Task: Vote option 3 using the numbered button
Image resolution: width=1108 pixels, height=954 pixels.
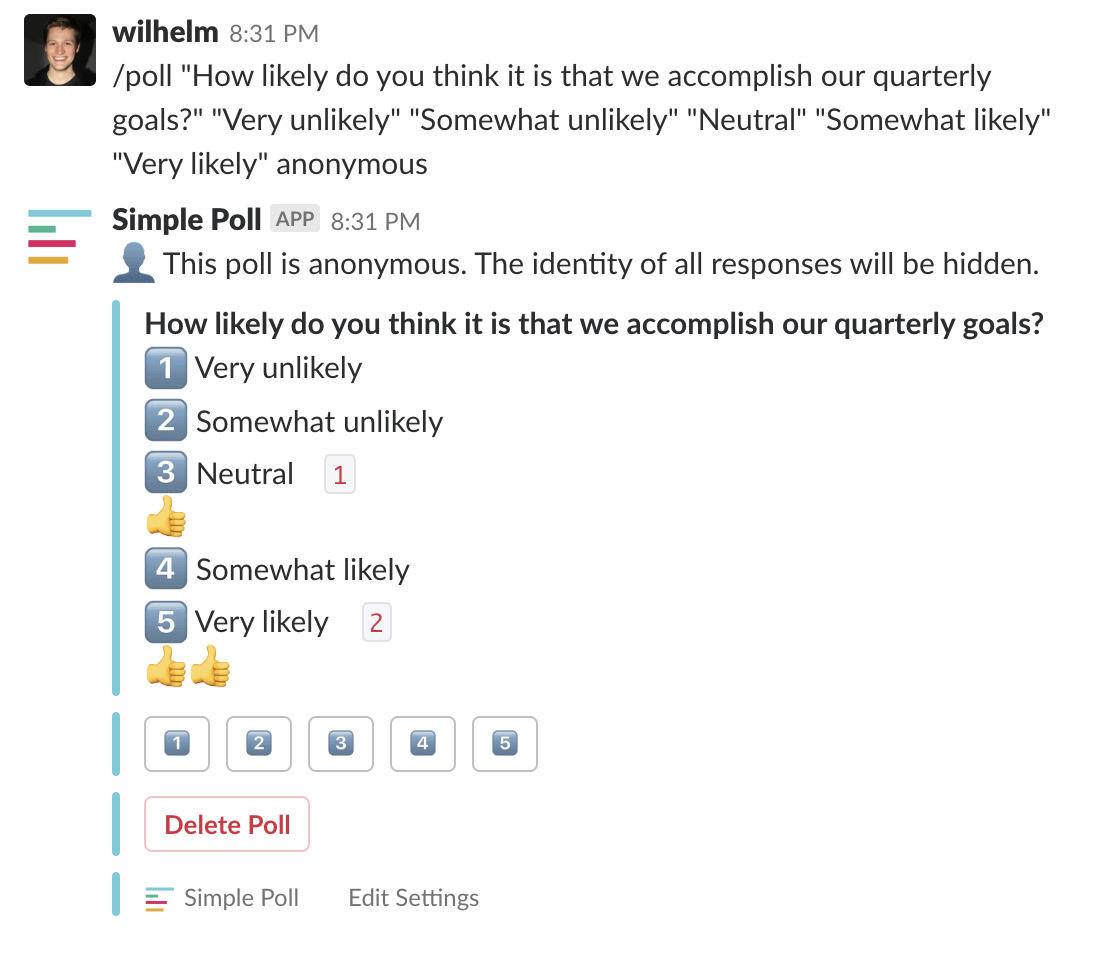Action: (x=341, y=744)
